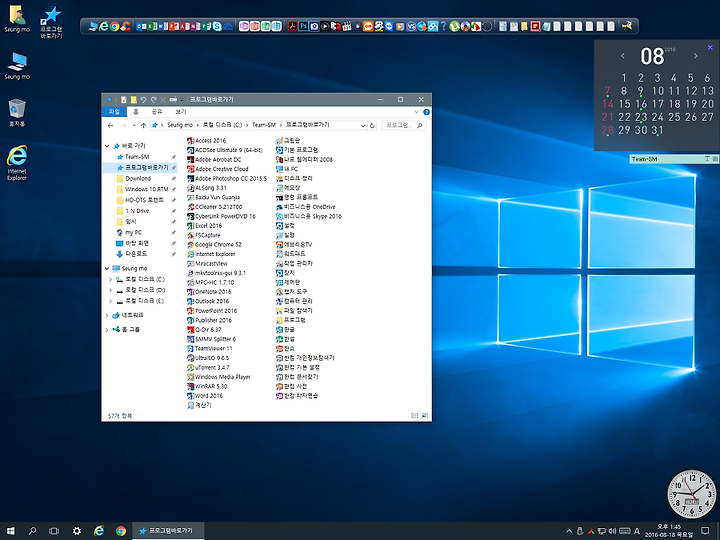Screen dimensions: 720x540
Task: Open the File ribbon tab
Action: pos(114,112)
